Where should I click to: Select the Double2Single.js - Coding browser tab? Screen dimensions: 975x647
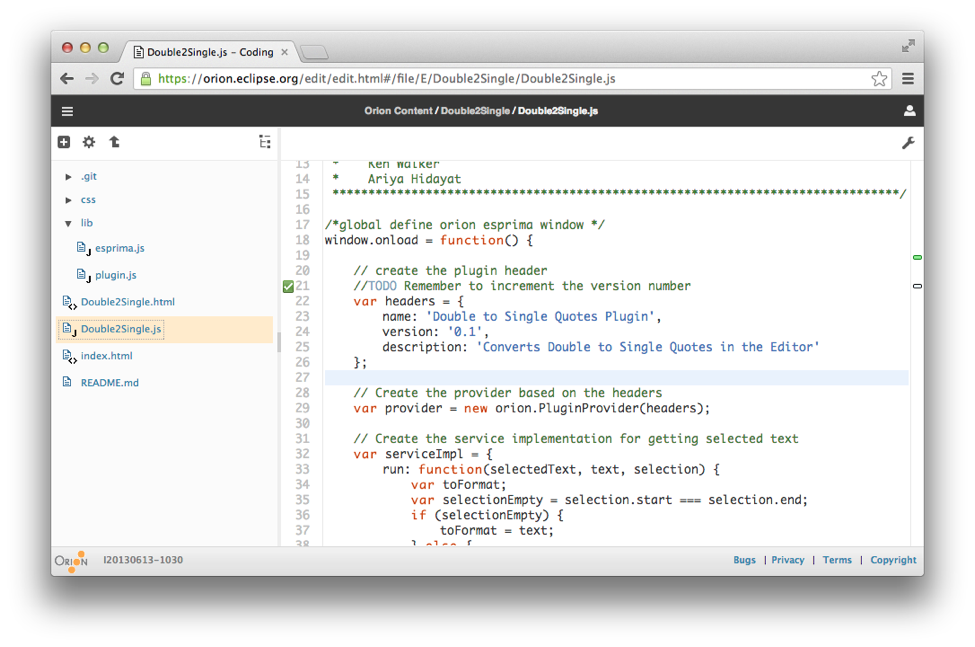coord(210,52)
